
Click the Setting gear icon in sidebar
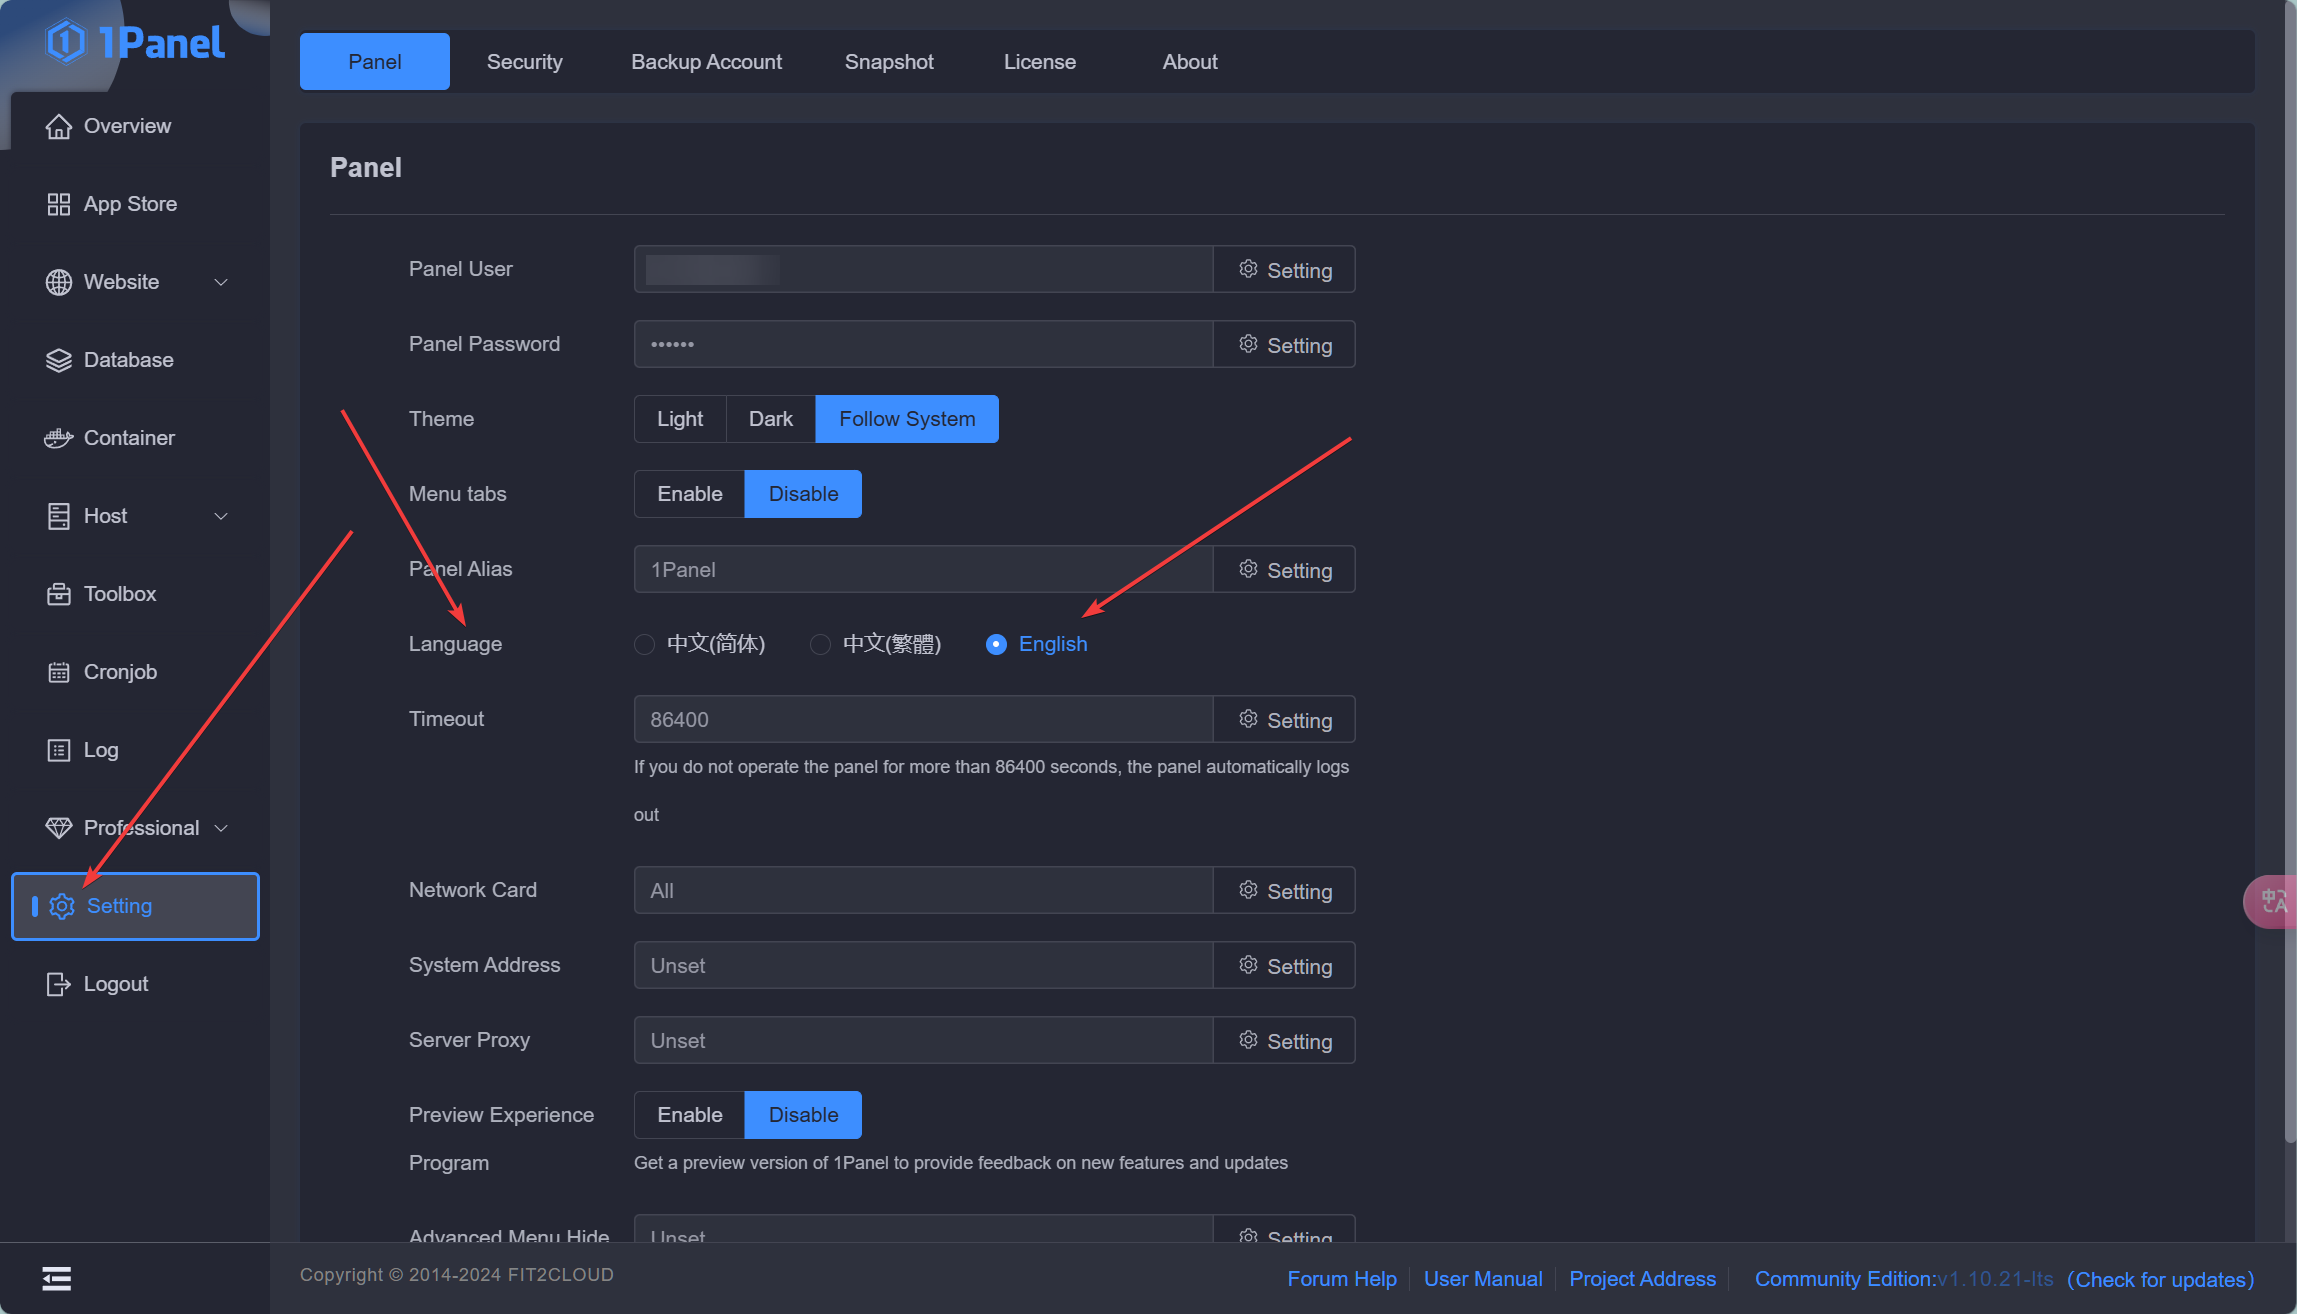(62, 906)
